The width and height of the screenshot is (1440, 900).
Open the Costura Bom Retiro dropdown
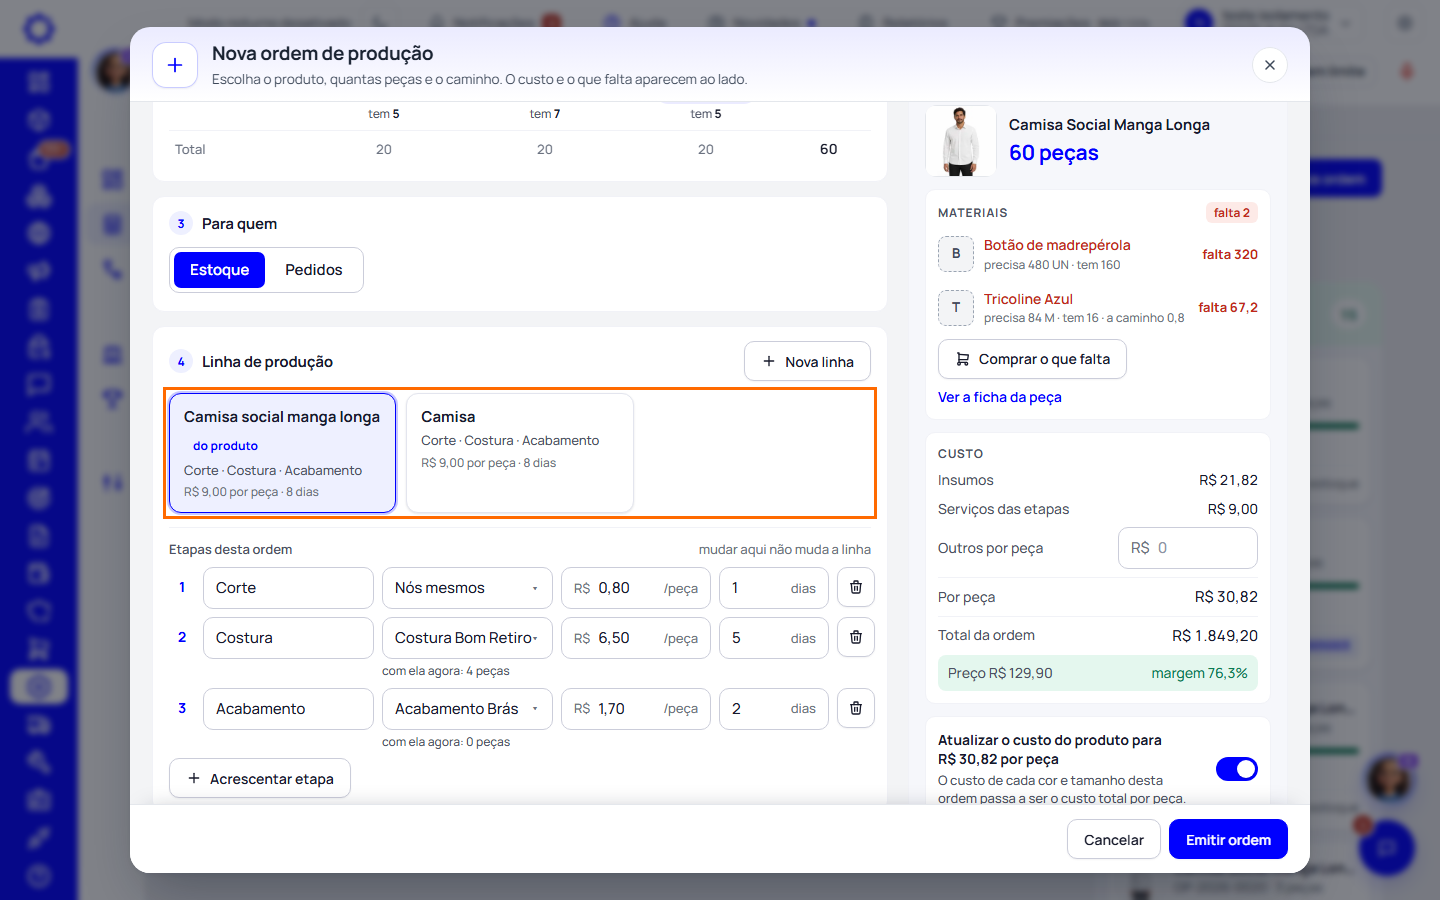click(x=467, y=638)
